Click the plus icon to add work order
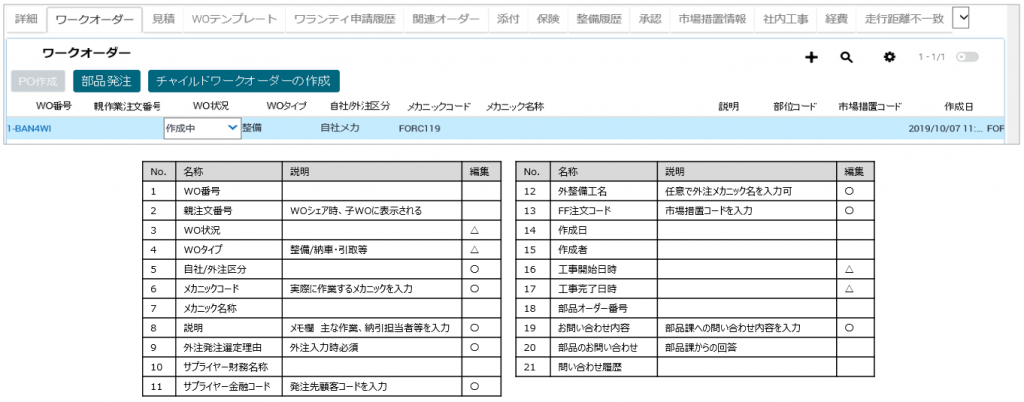The image size is (1024, 402). coord(812,58)
